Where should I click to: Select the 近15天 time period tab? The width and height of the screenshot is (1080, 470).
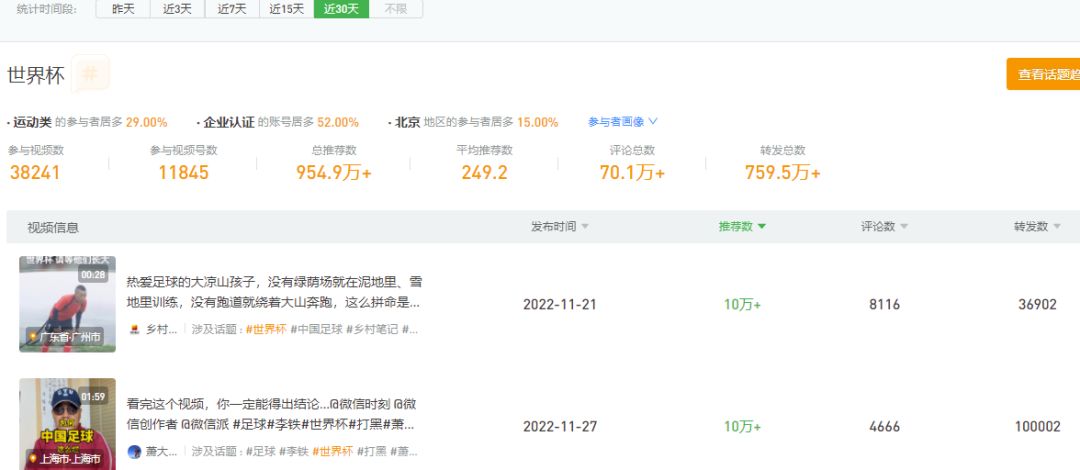pos(286,9)
